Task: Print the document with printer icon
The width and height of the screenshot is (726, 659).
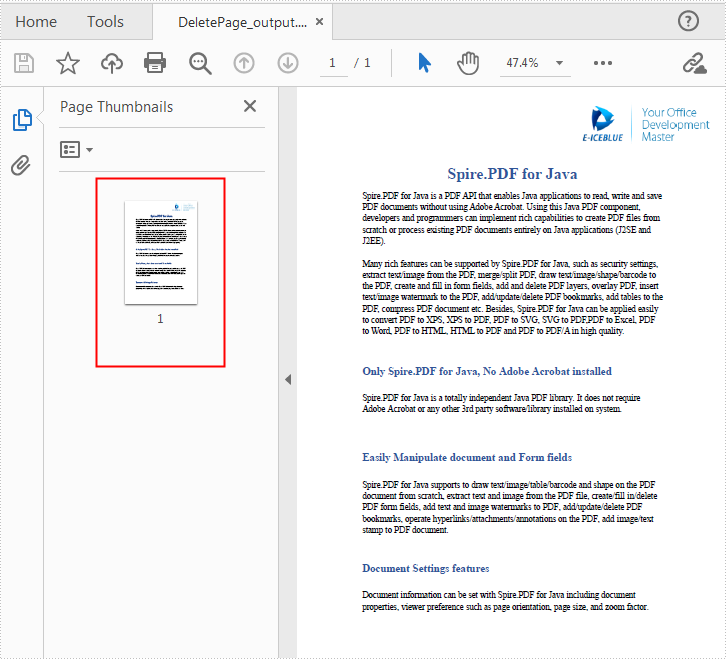Action: click(155, 63)
